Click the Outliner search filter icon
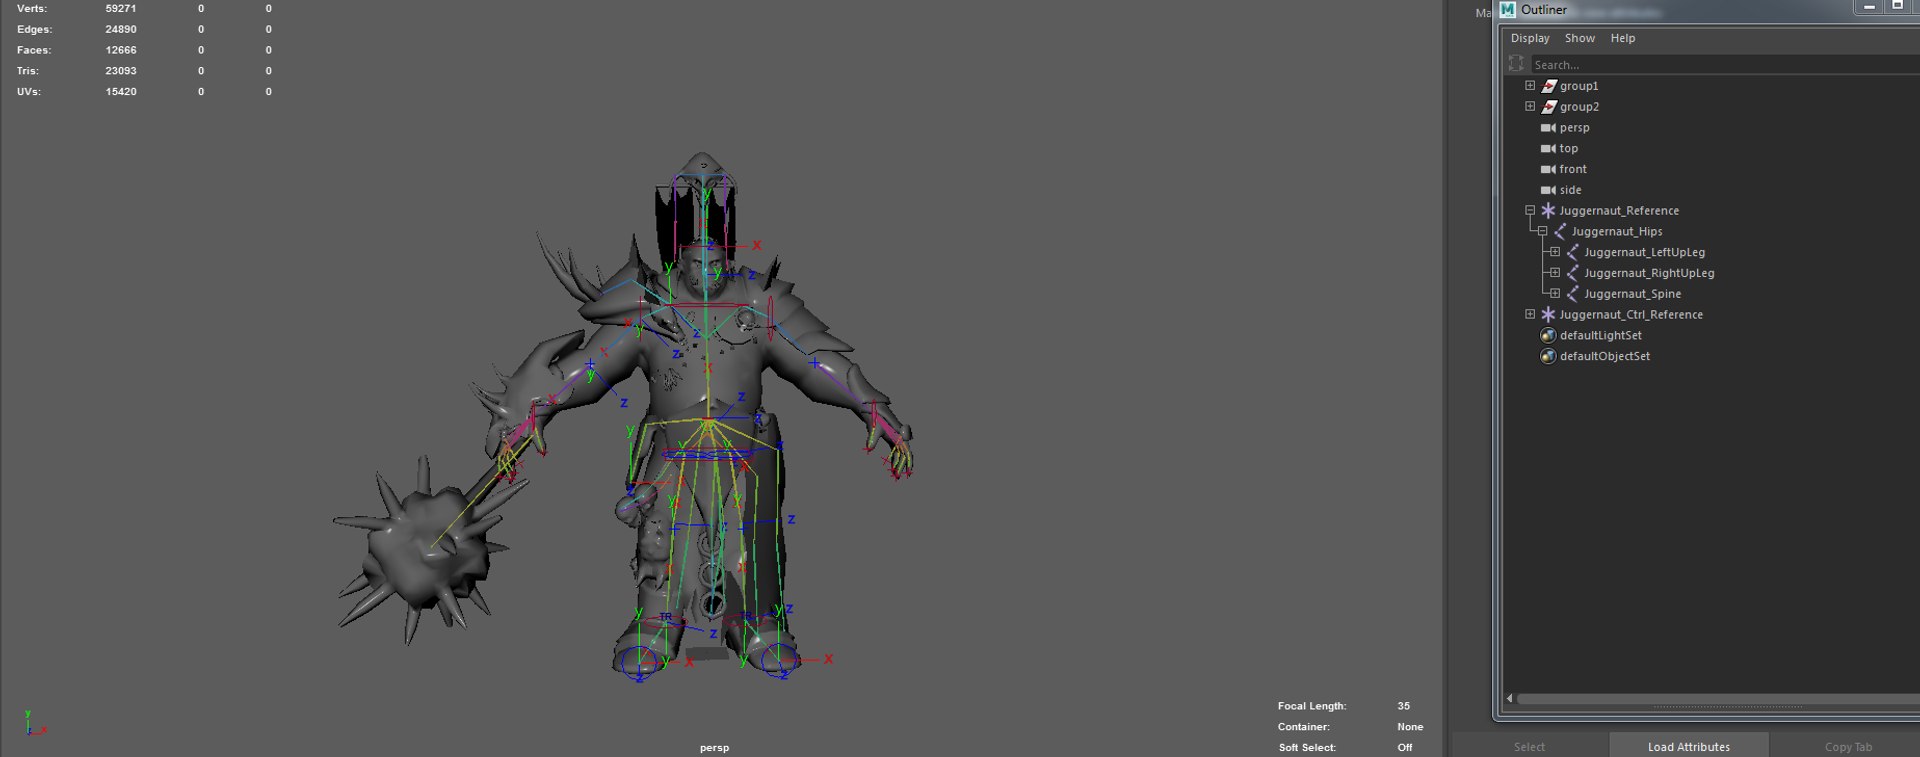The height and width of the screenshot is (757, 1920). (x=1516, y=63)
